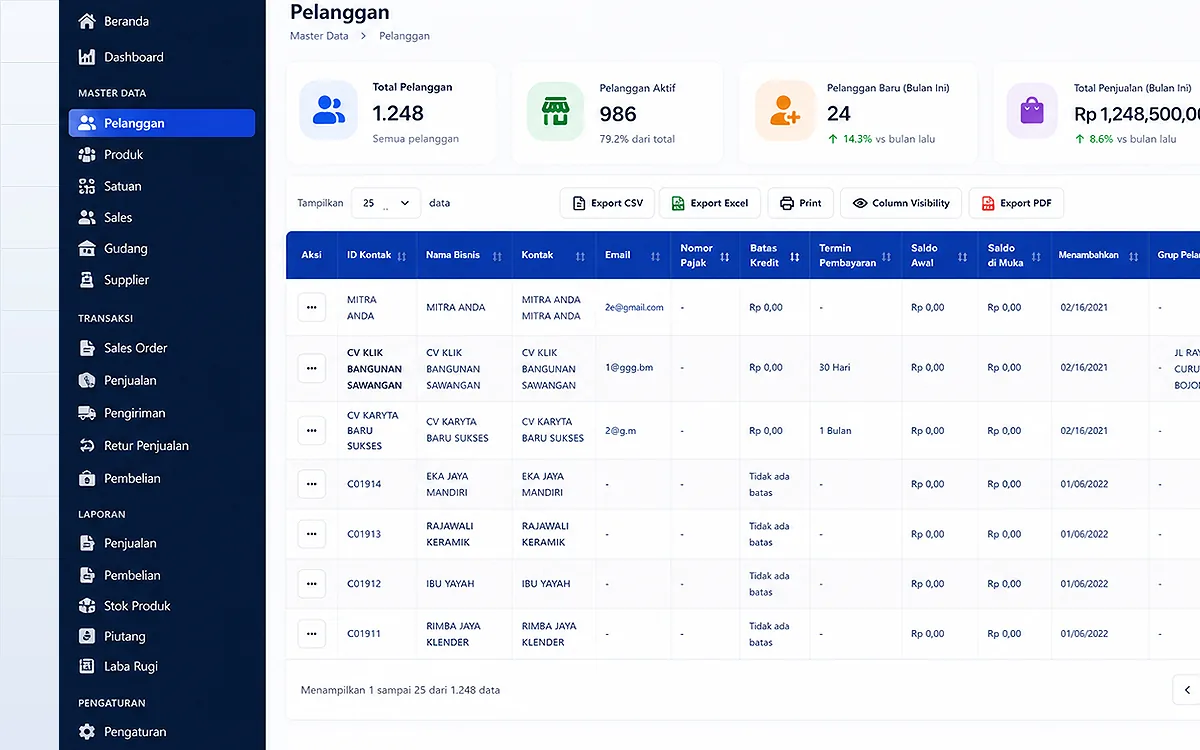1200x750 pixels.
Task: Click the Master Data breadcrumb link
Action: click(319, 36)
